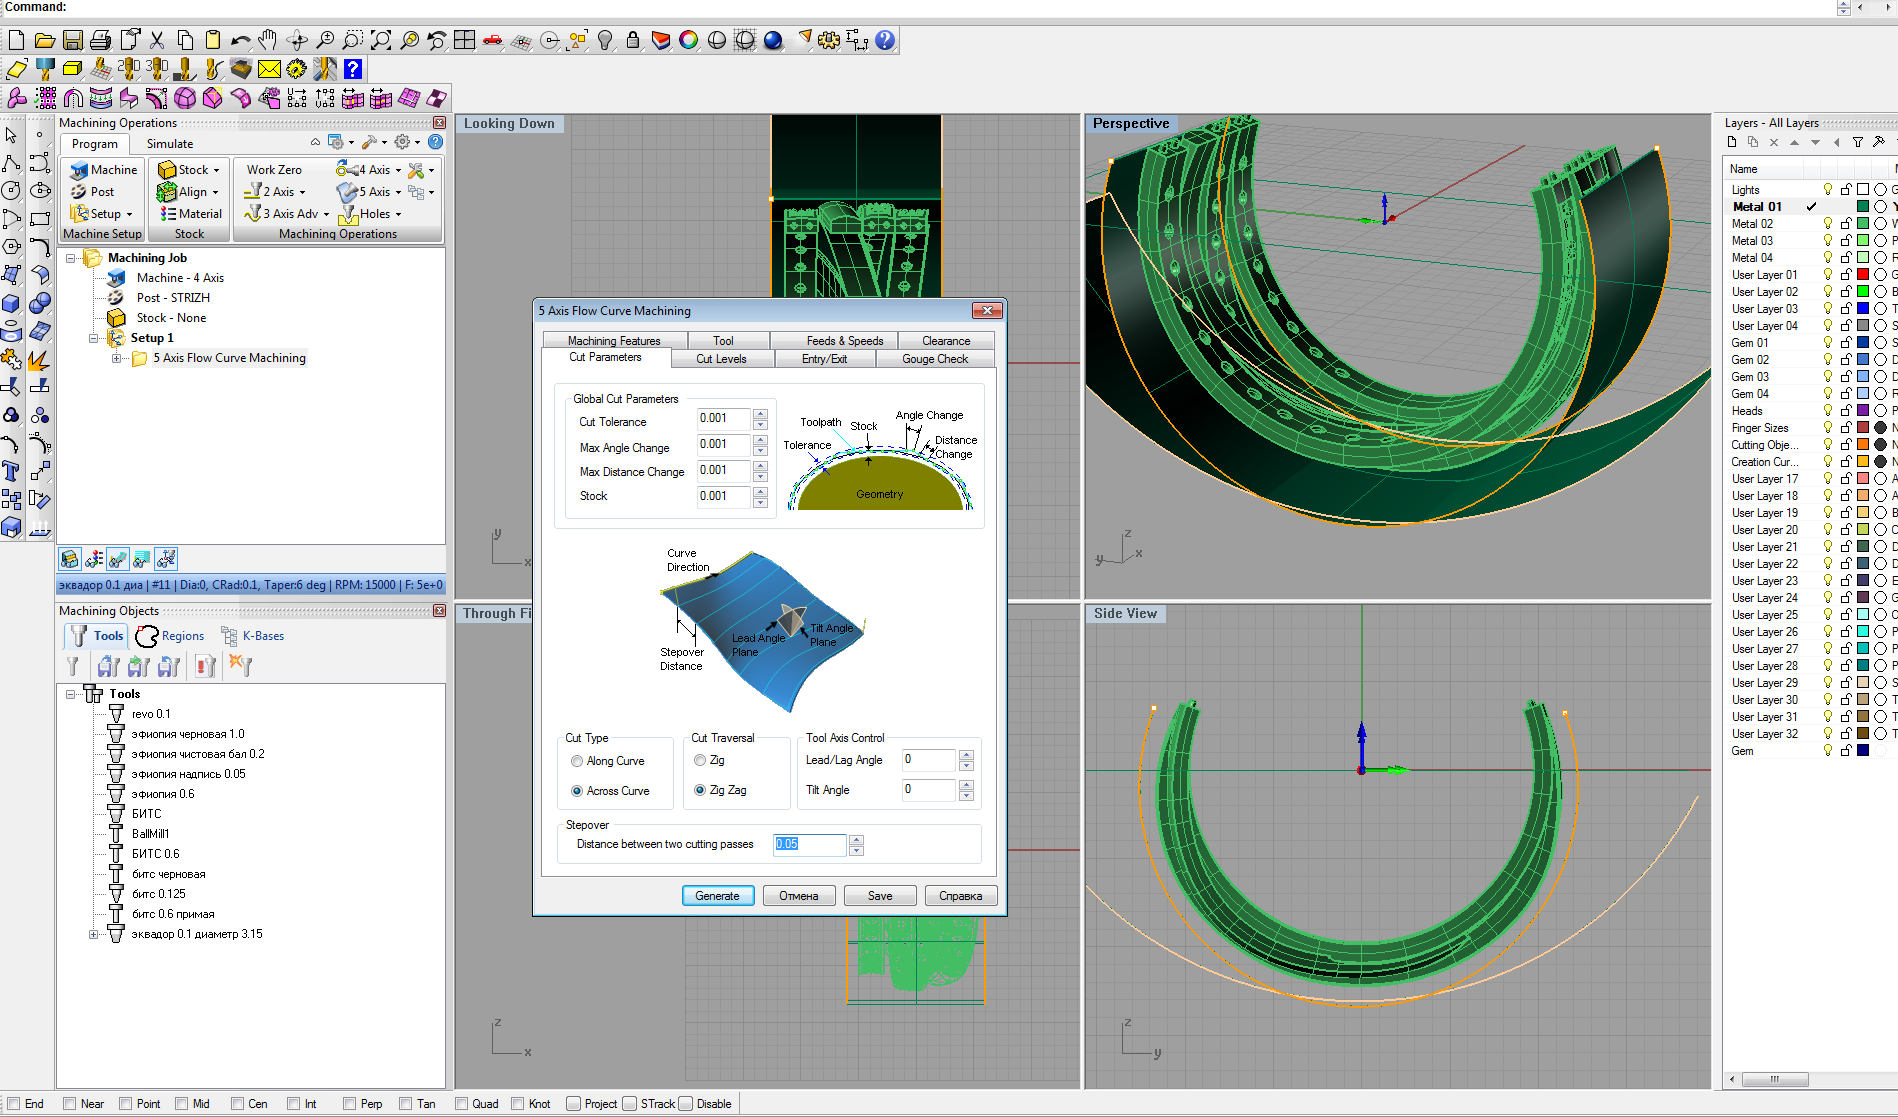
Task: Click the Save button in dialog
Action: pyautogui.click(x=880, y=896)
